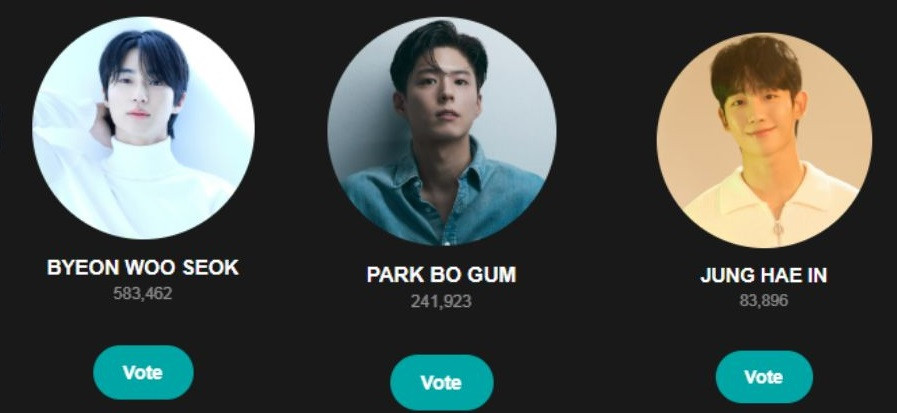The width and height of the screenshot is (897, 413).
Task: Click the PARK BO GUM name label
Action: coord(441,275)
